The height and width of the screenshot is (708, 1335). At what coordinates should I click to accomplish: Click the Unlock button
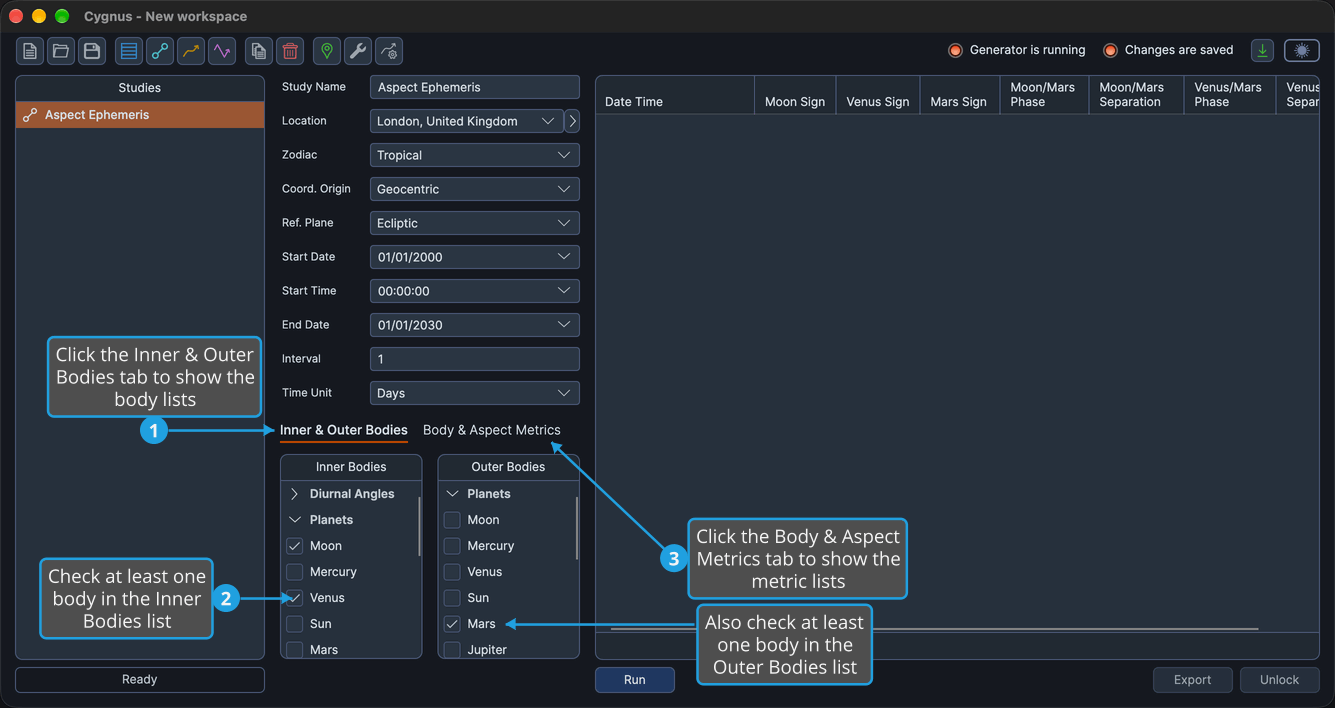pyautogui.click(x=1279, y=680)
